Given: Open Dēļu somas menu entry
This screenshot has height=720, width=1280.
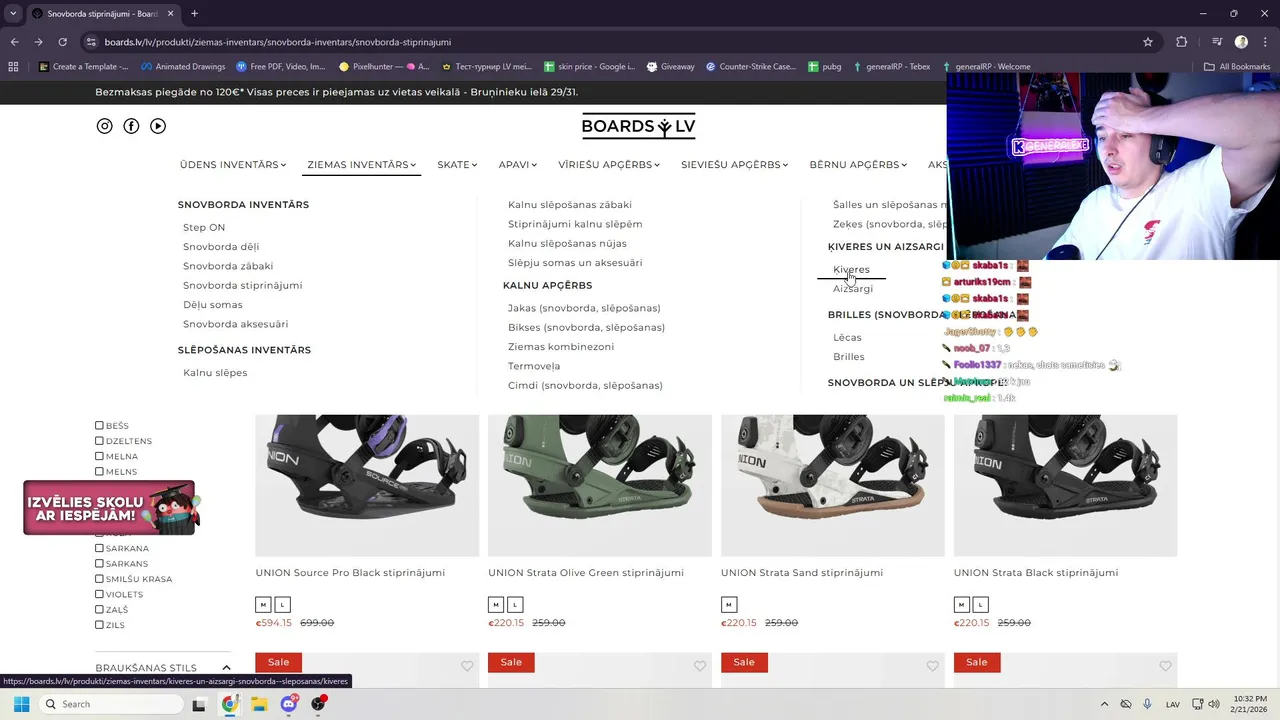Looking at the screenshot, I should [213, 305].
